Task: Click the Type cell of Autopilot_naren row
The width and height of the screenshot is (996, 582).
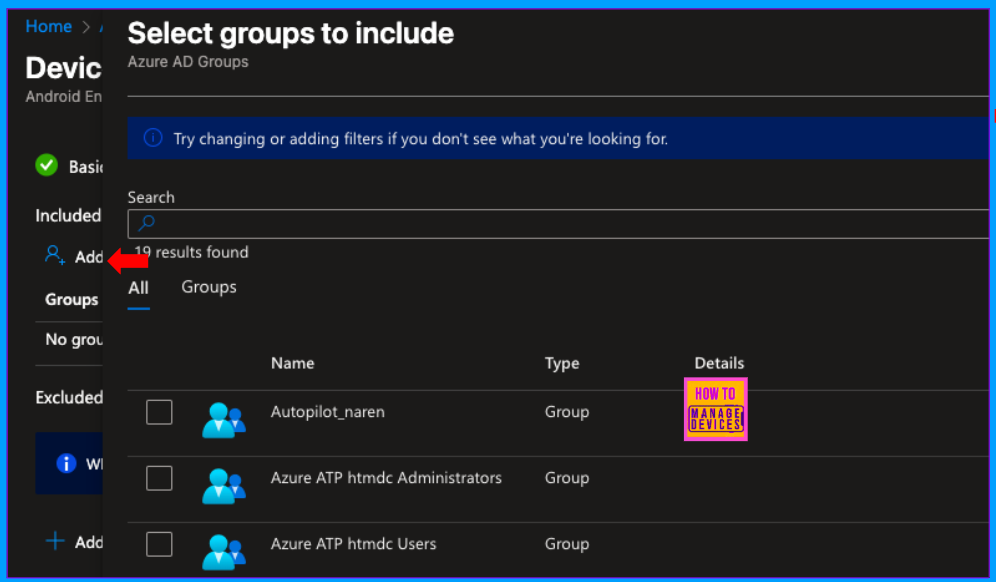Action: click(x=567, y=412)
